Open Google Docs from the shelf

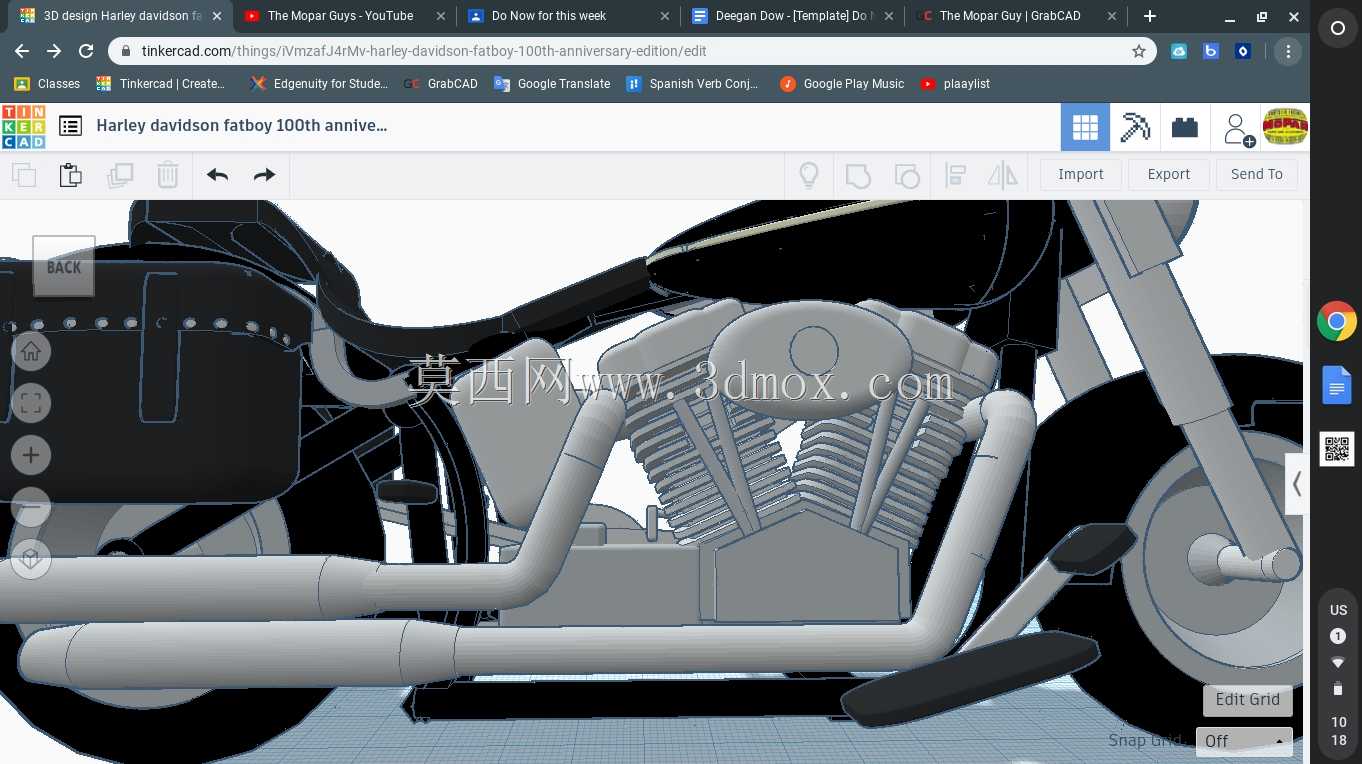(1337, 385)
